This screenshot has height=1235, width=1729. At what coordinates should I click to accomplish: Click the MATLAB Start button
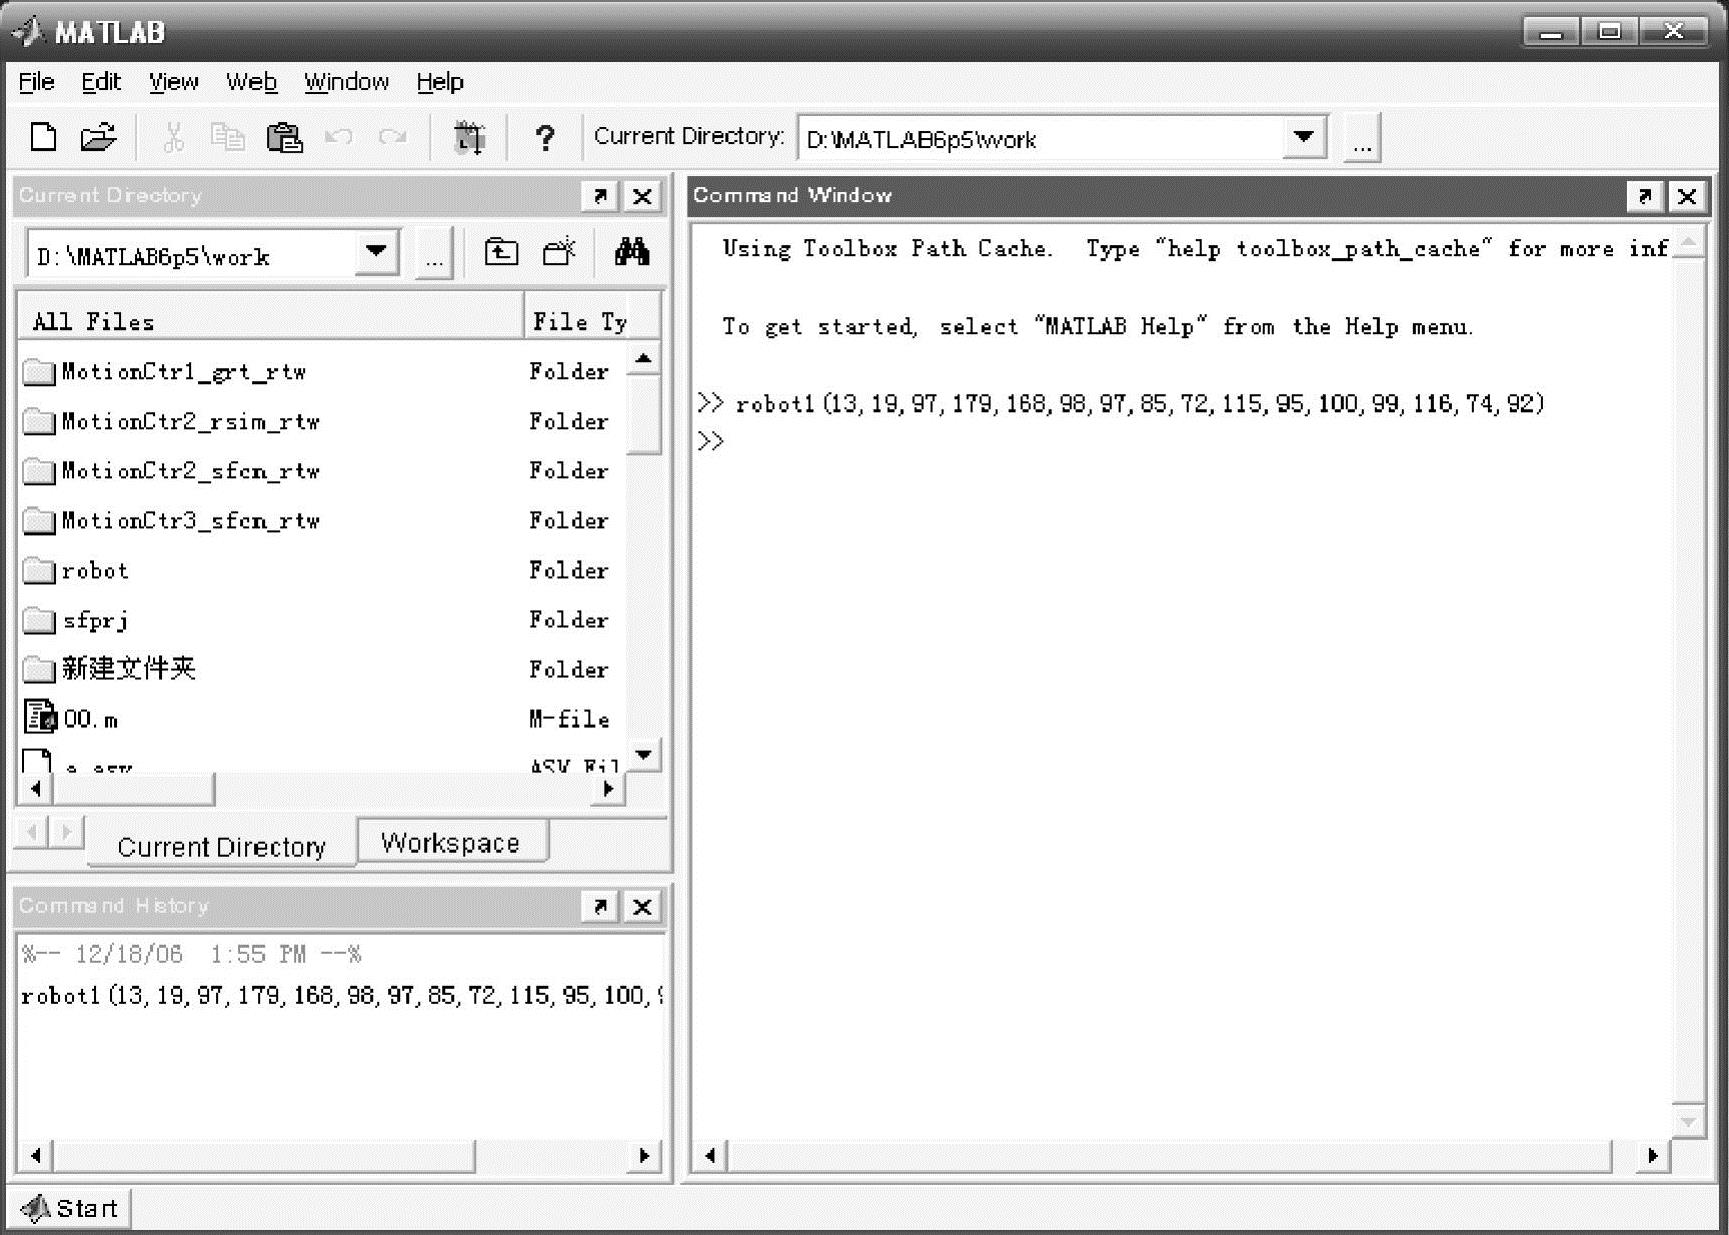(70, 1208)
